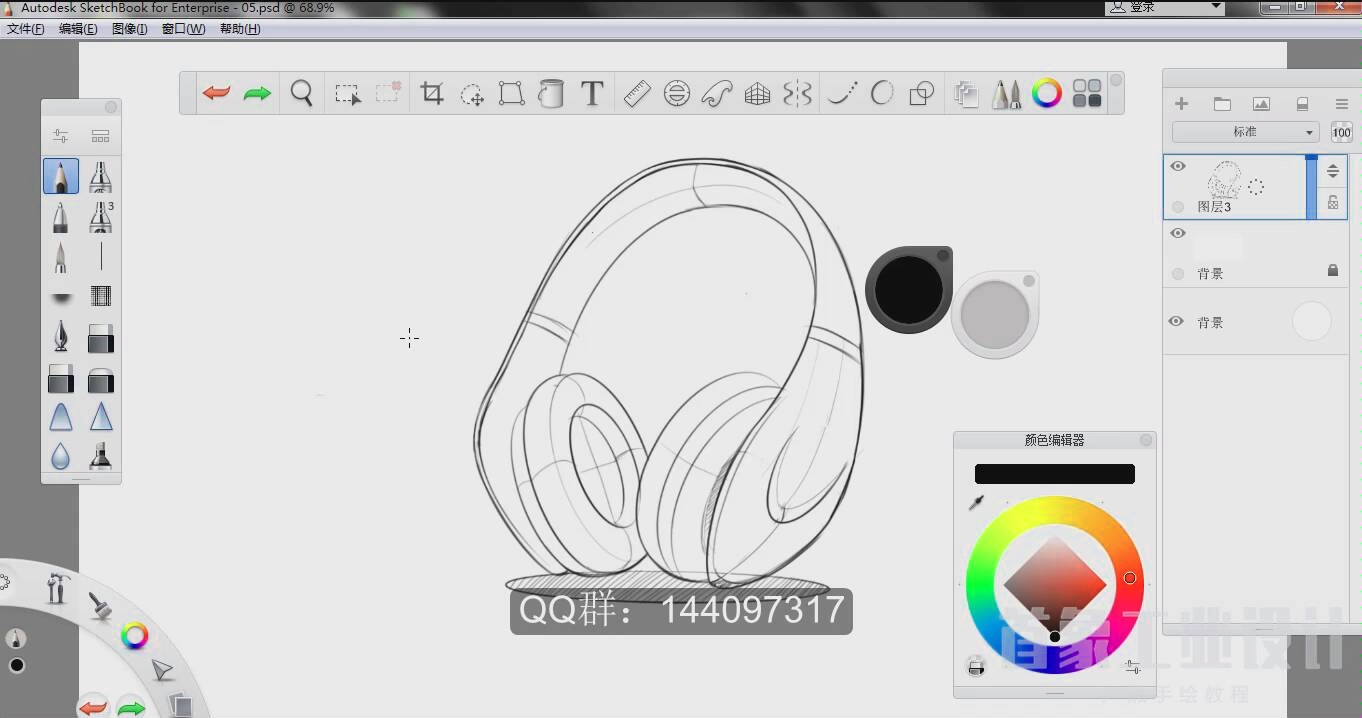Add a layer group folder
The height and width of the screenshot is (718, 1362).
[1222, 104]
